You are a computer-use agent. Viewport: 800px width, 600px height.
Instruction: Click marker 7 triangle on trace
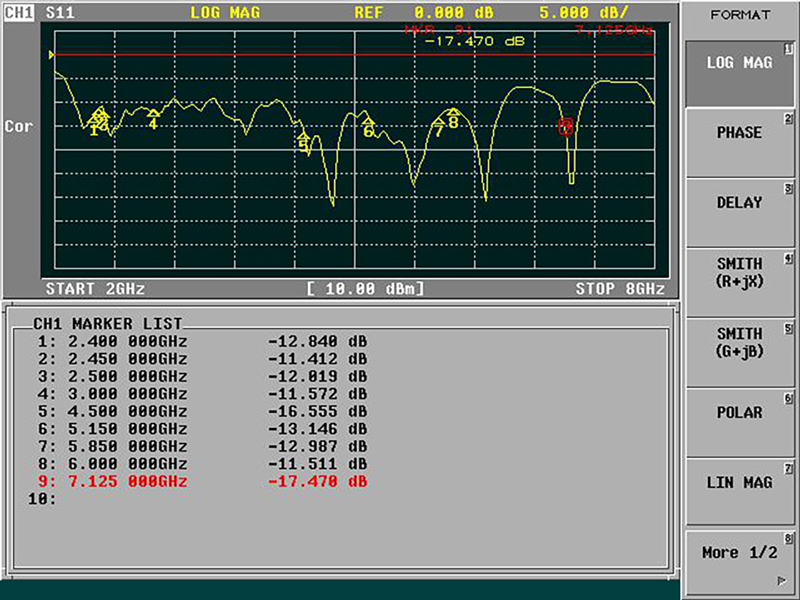(439, 122)
